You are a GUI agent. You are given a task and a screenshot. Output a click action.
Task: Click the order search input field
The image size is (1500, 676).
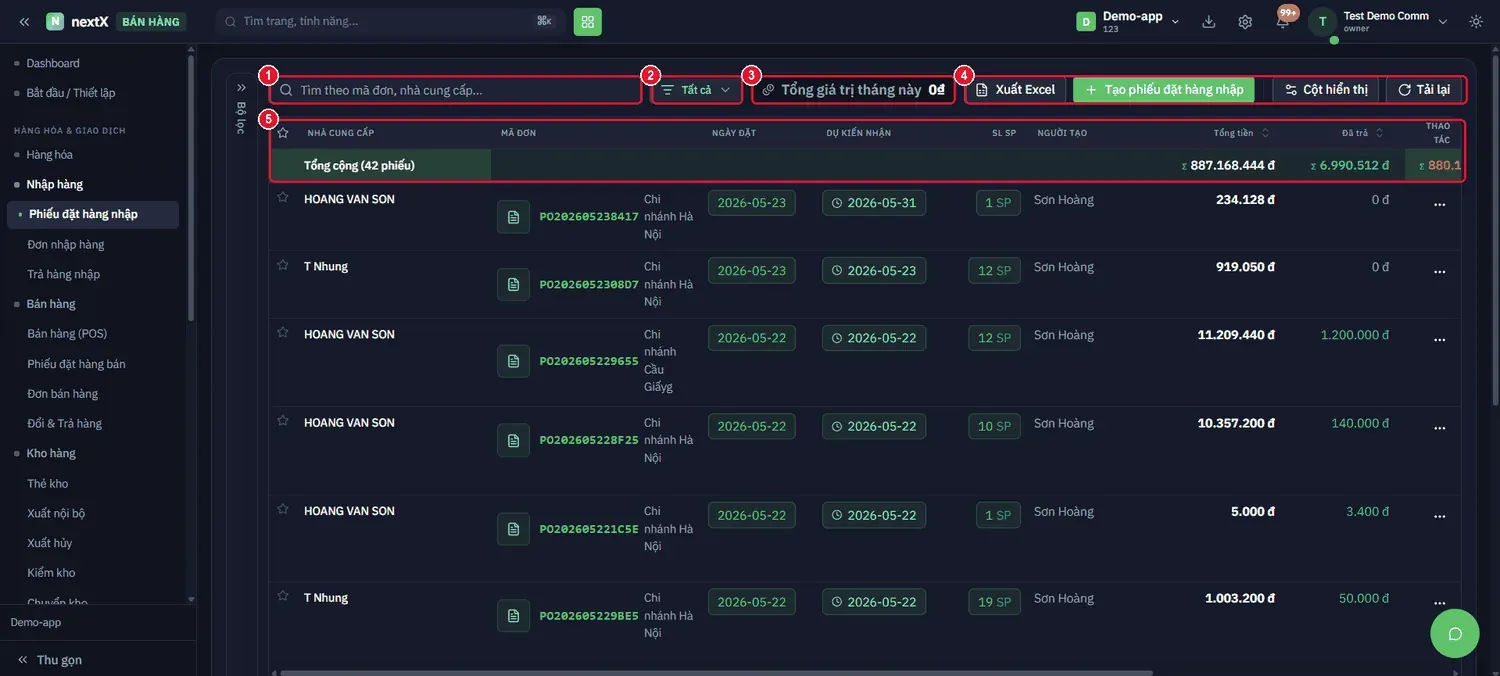point(456,90)
